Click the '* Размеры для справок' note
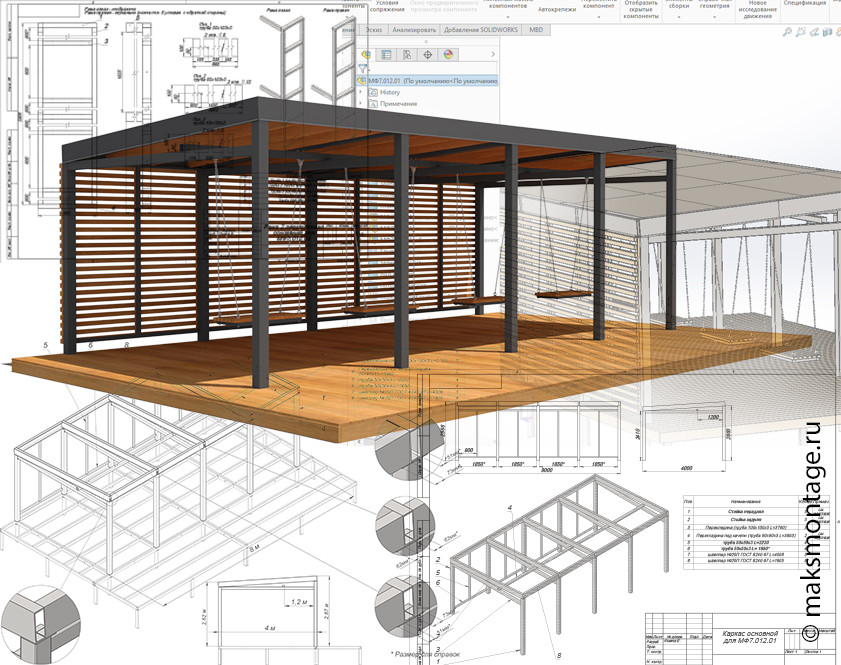Image resolution: width=841 pixels, height=665 pixels. [425, 654]
